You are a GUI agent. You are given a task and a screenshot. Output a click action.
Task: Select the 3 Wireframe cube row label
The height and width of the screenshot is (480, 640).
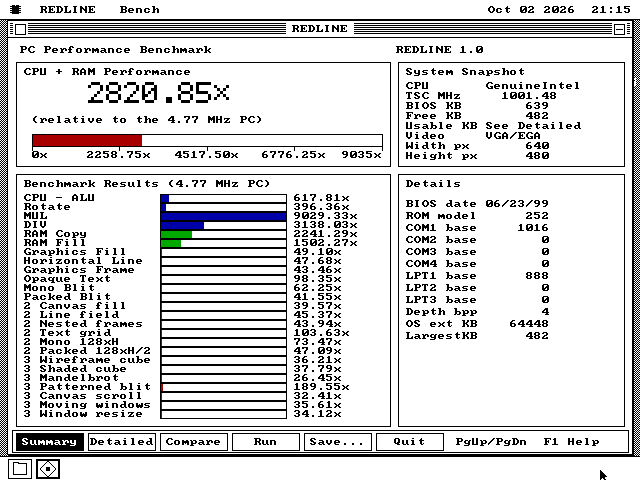coord(87,360)
